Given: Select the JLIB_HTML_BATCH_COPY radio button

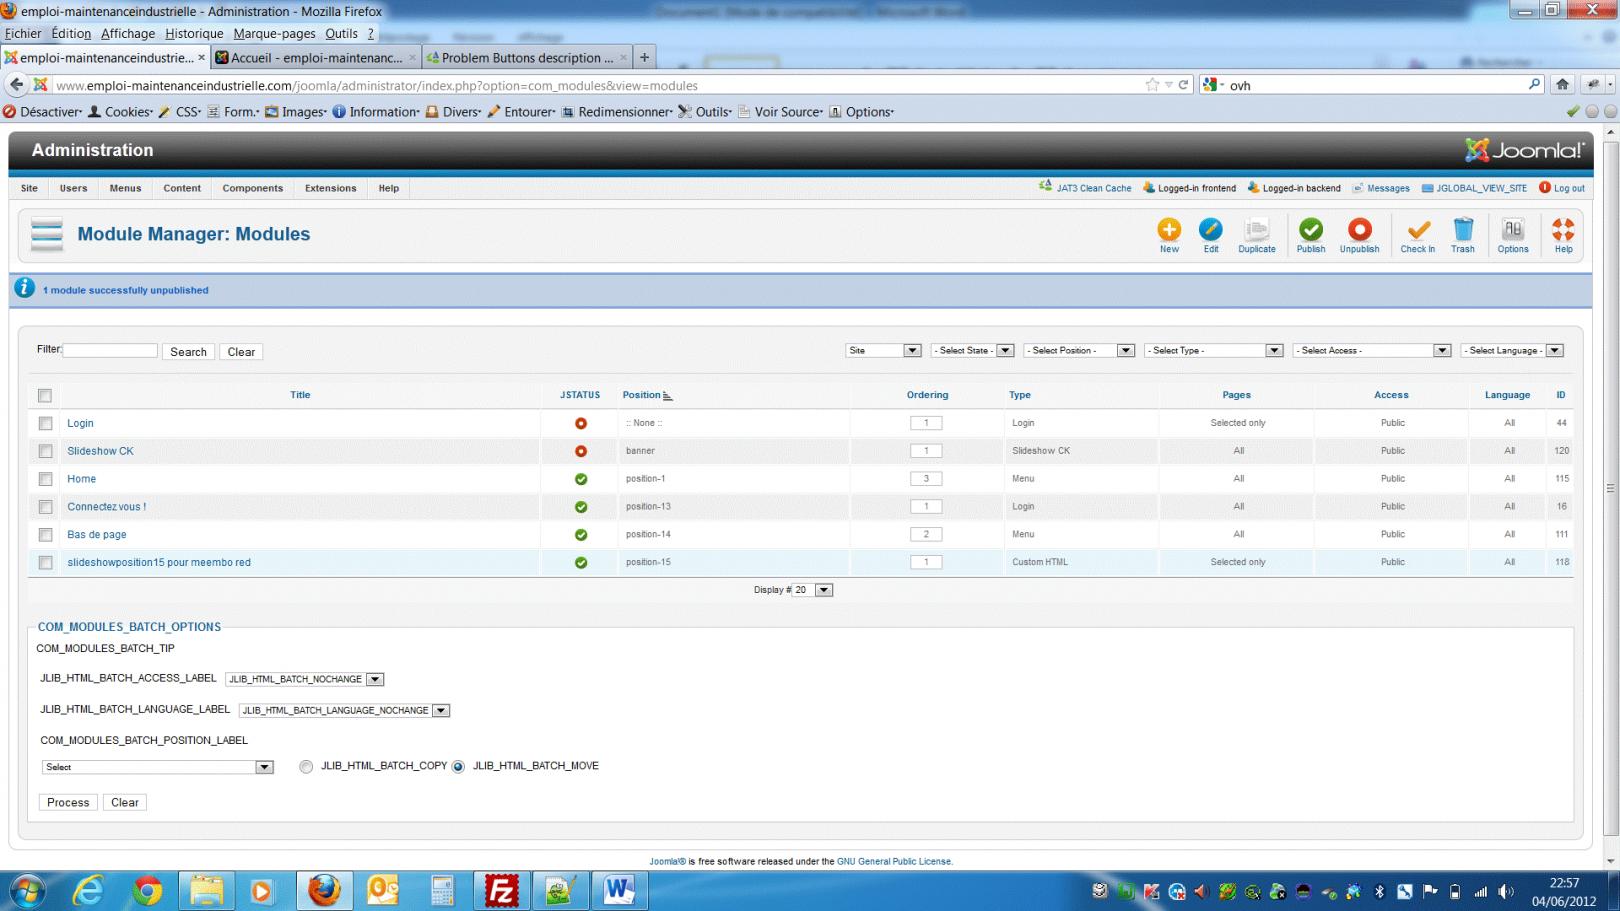Looking at the screenshot, I should pyautogui.click(x=306, y=766).
